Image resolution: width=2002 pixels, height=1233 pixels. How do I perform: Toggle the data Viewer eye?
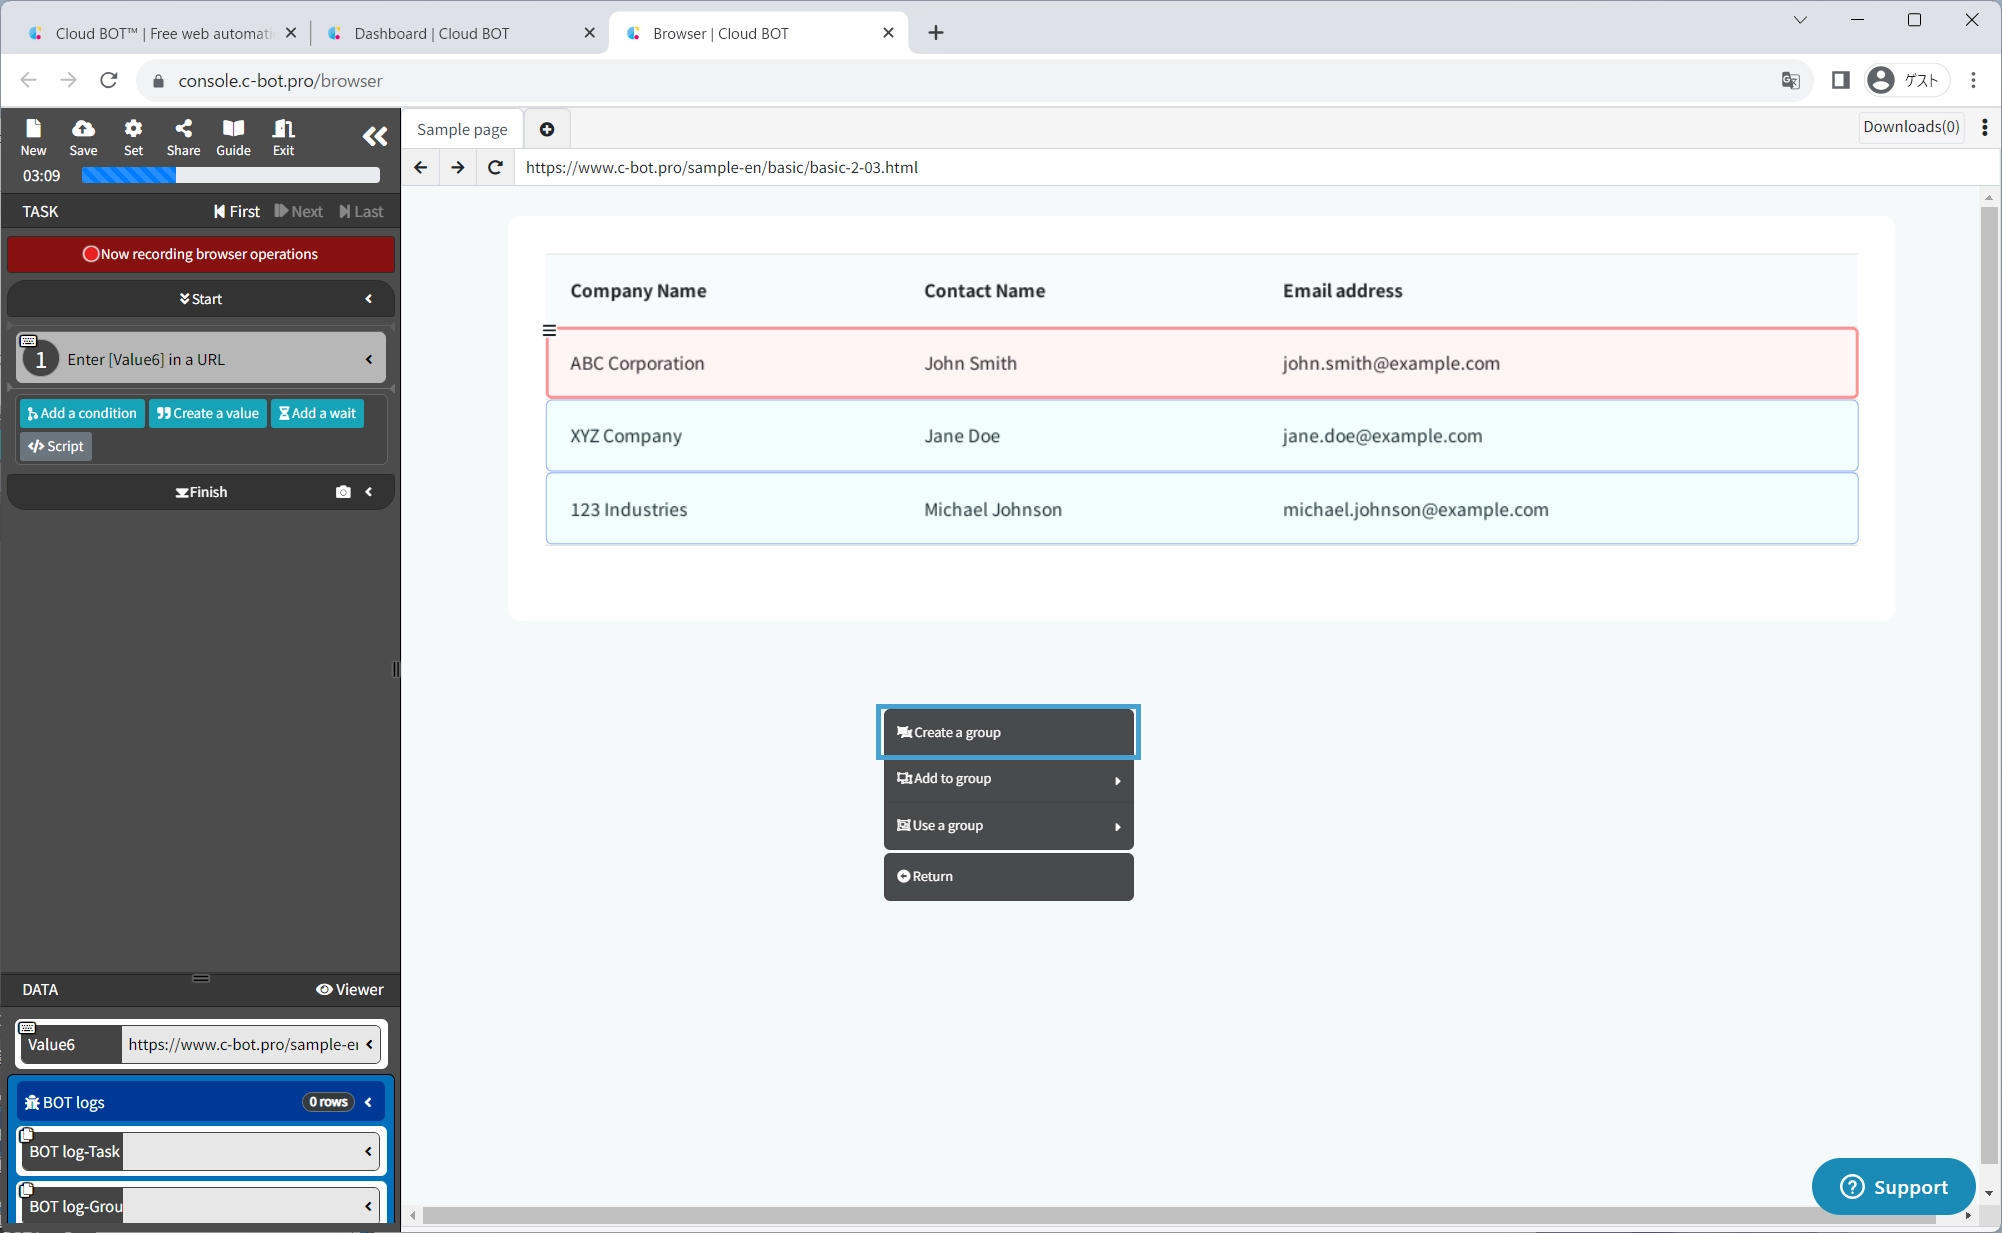350,989
